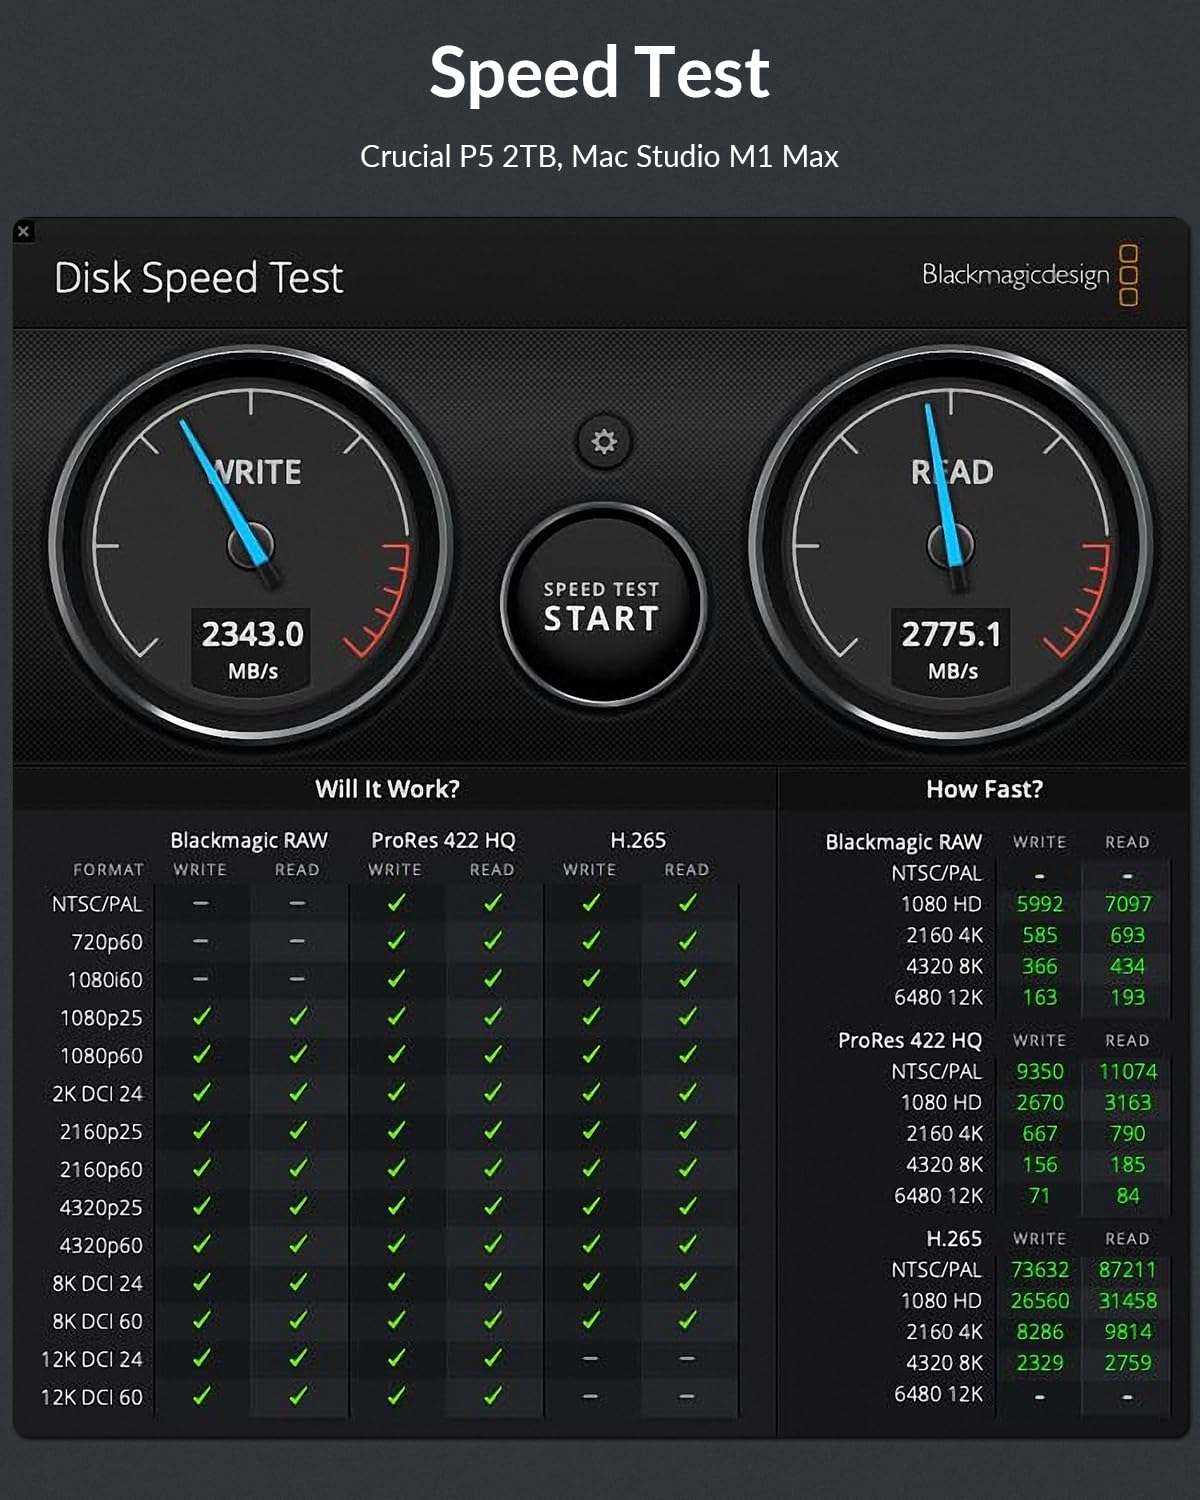The height and width of the screenshot is (1500, 1200).
Task: Click ProRes 422 HQ 6480 12K read value 84
Action: 1128,1195
